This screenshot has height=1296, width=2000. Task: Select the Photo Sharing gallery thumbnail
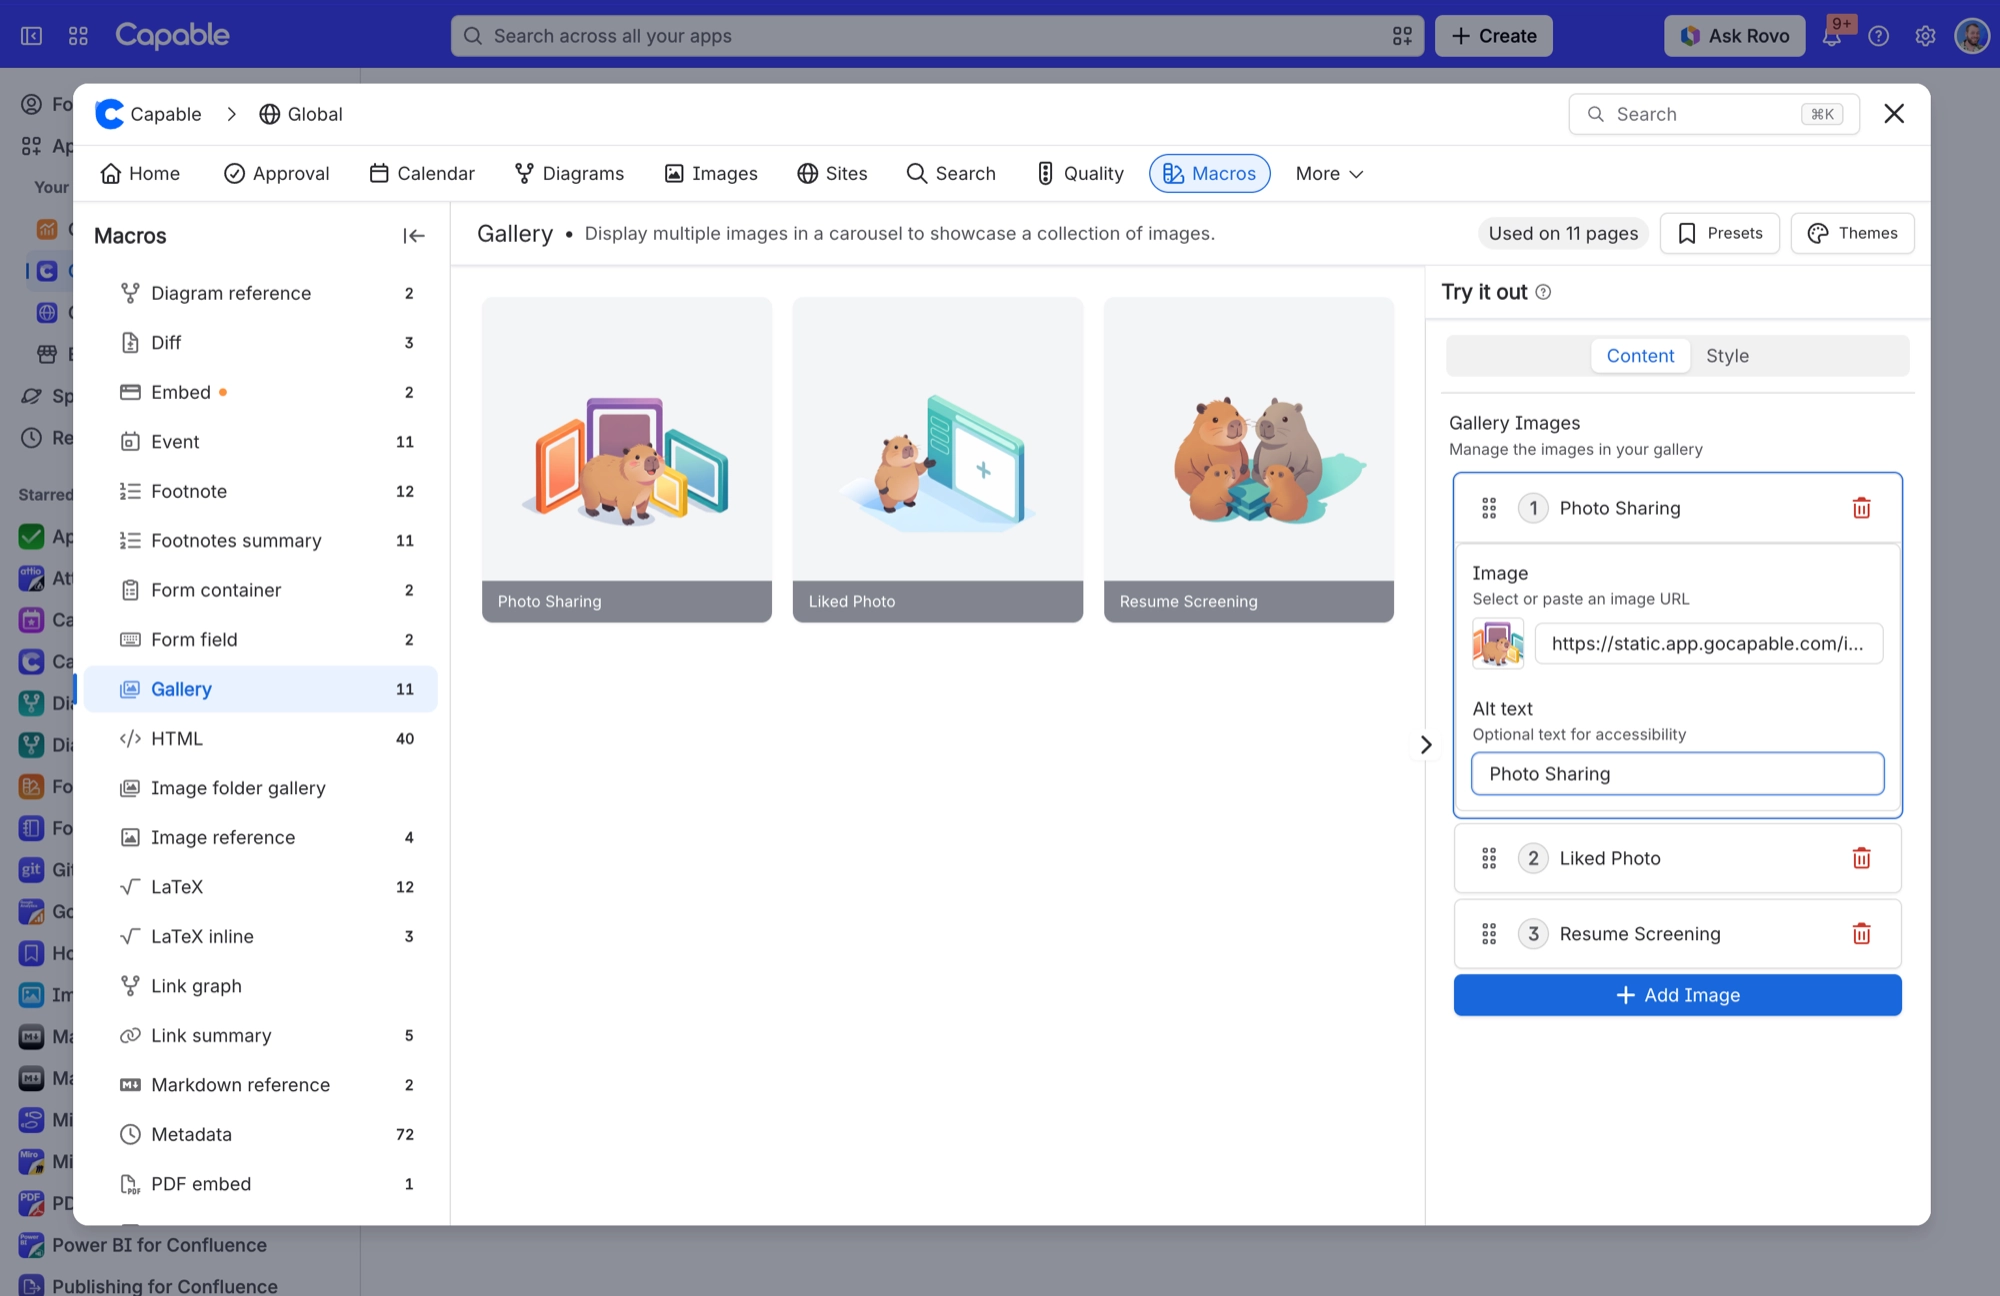pos(626,460)
